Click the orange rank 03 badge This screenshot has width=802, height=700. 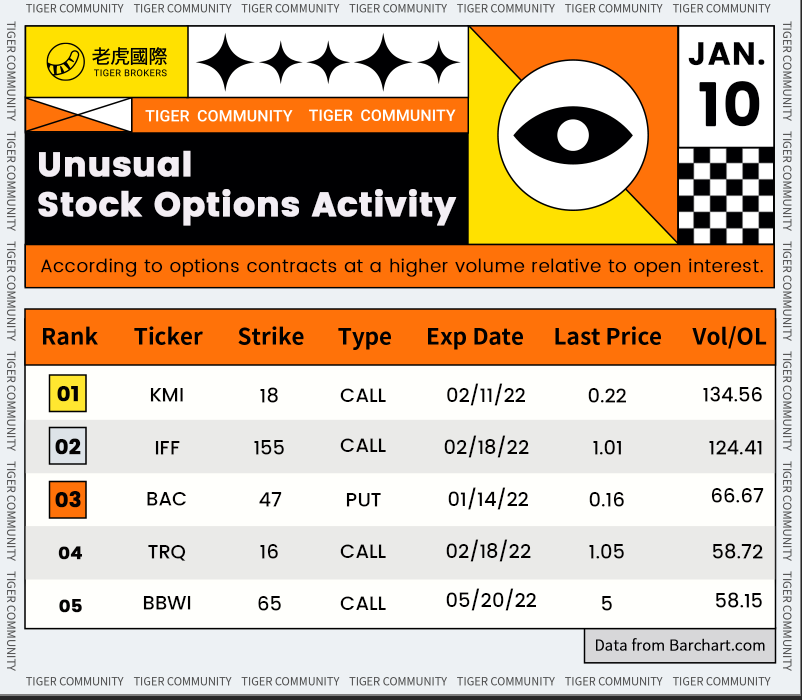tap(68, 498)
